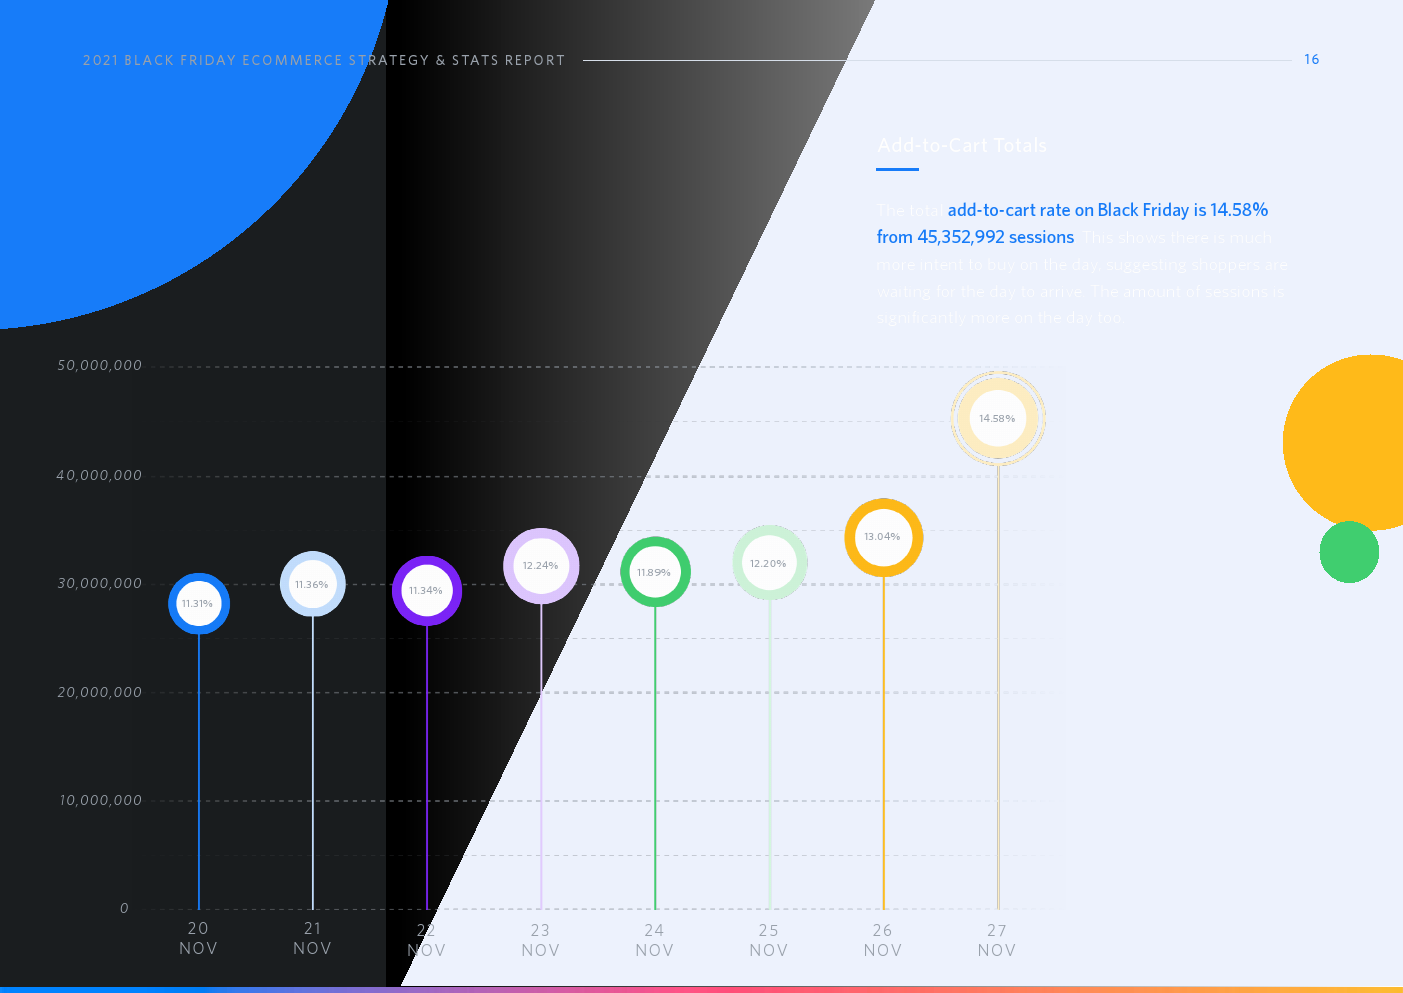Click the 27 NOV x-axis label
The width and height of the screenshot is (1403, 993).
coord(997,940)
